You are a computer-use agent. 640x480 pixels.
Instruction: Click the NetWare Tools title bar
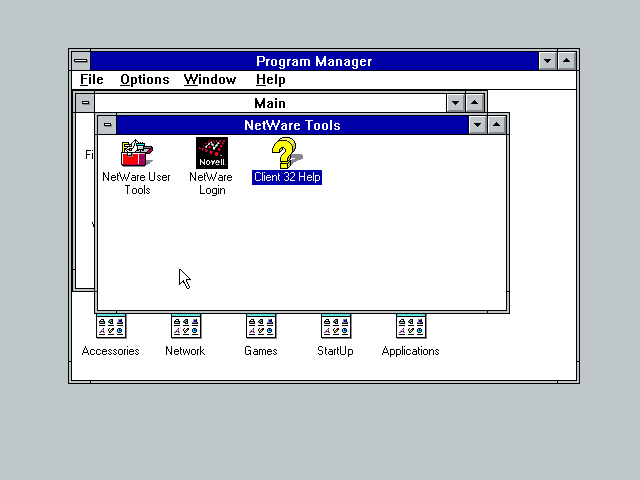coord(292,125)
